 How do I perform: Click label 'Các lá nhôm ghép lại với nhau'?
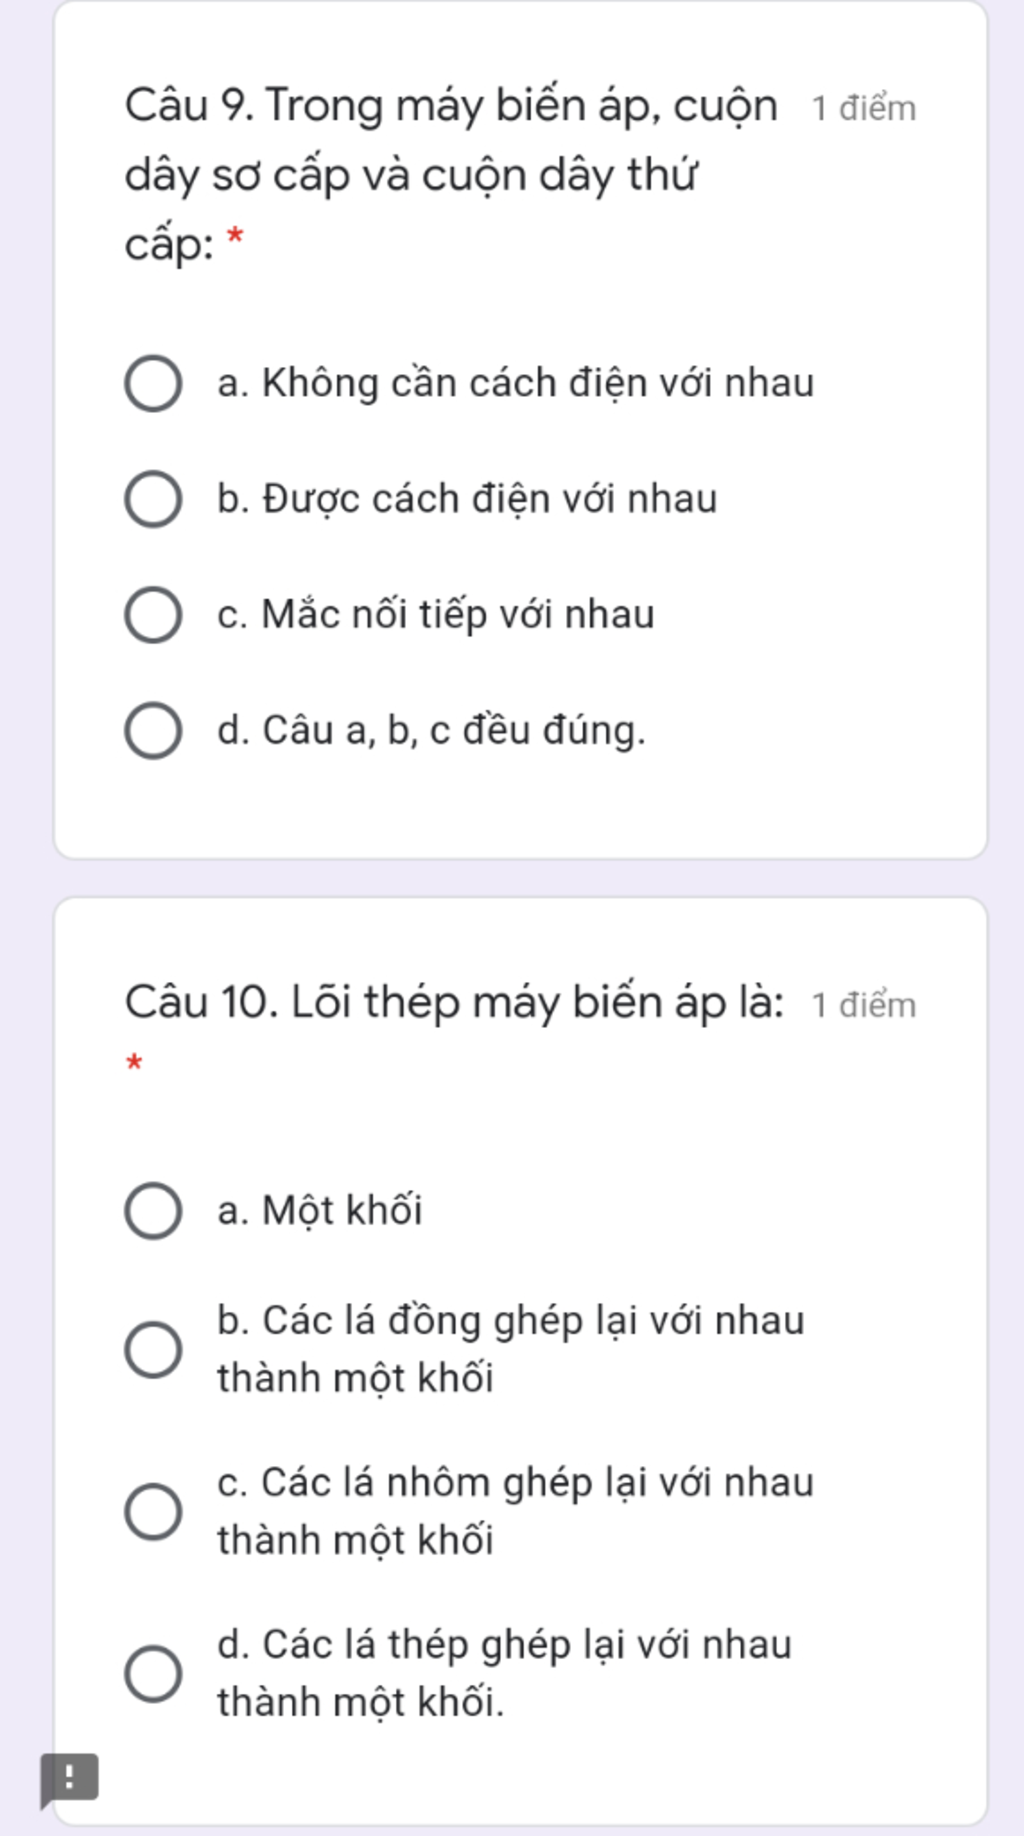[538, 1483]
